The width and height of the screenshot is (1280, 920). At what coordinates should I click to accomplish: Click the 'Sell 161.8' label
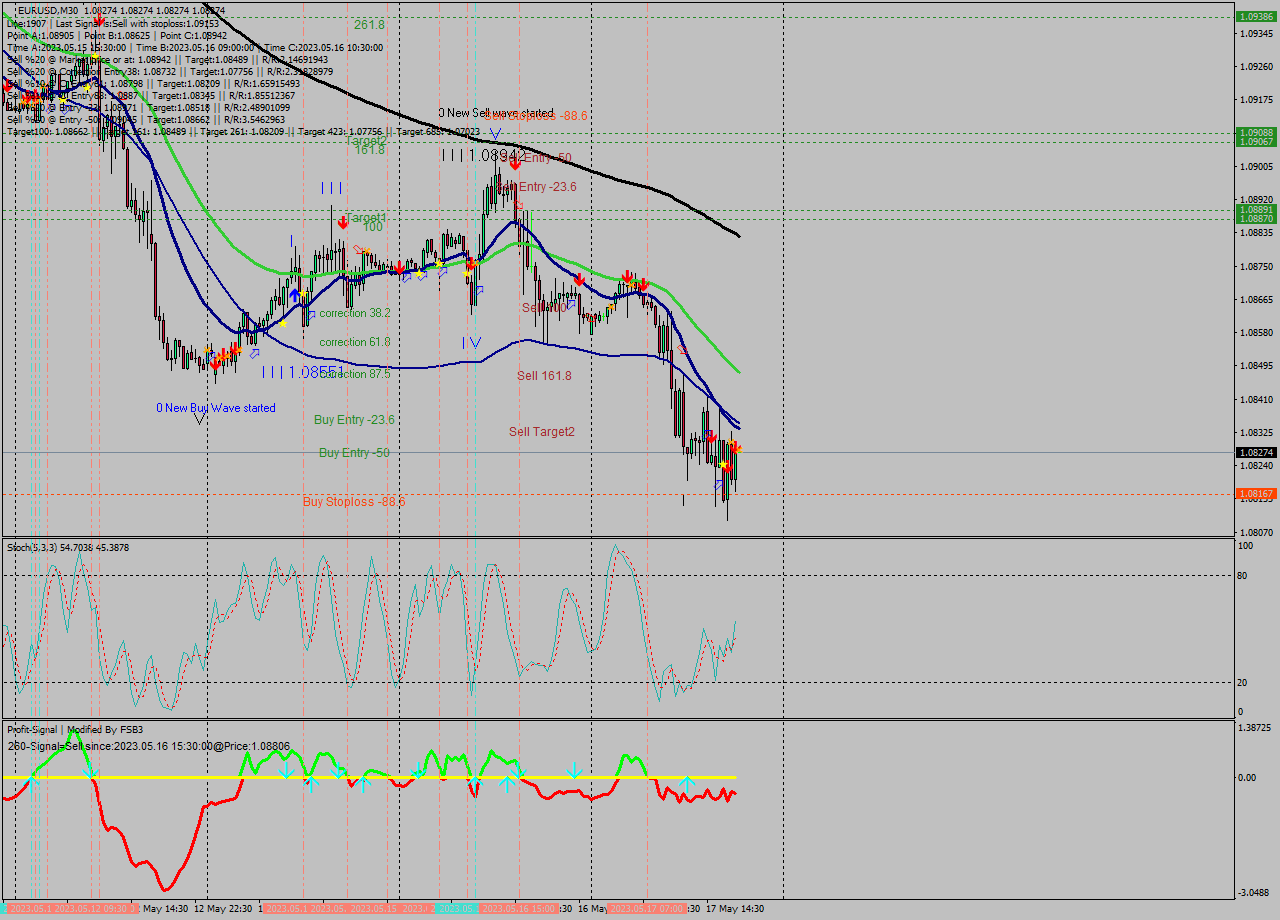pyautogui.click(x=544, y=376)
